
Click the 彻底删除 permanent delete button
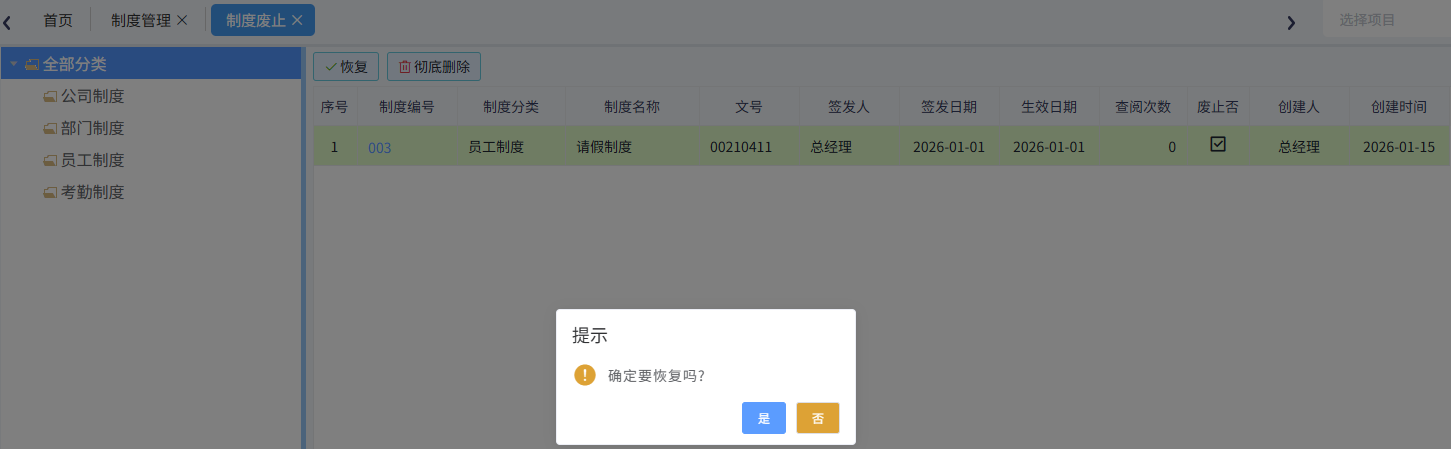point(434,67)
